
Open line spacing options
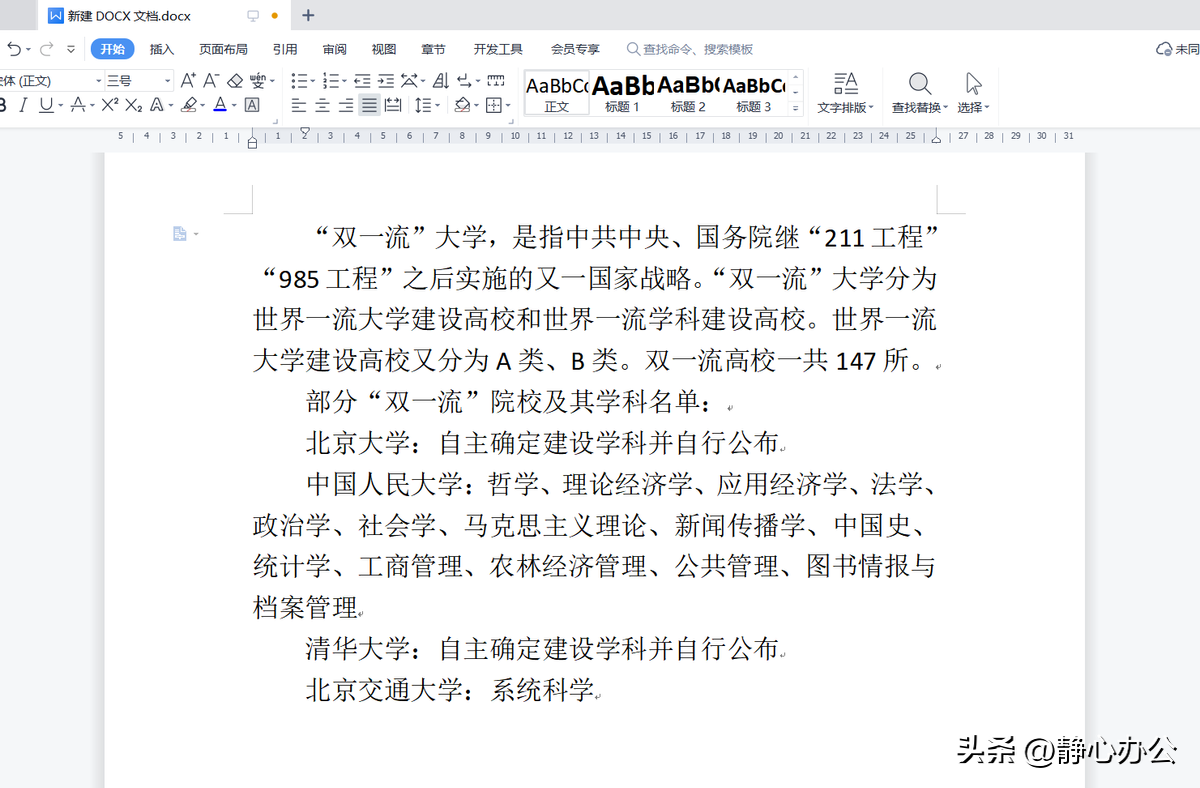pos(422,105)
